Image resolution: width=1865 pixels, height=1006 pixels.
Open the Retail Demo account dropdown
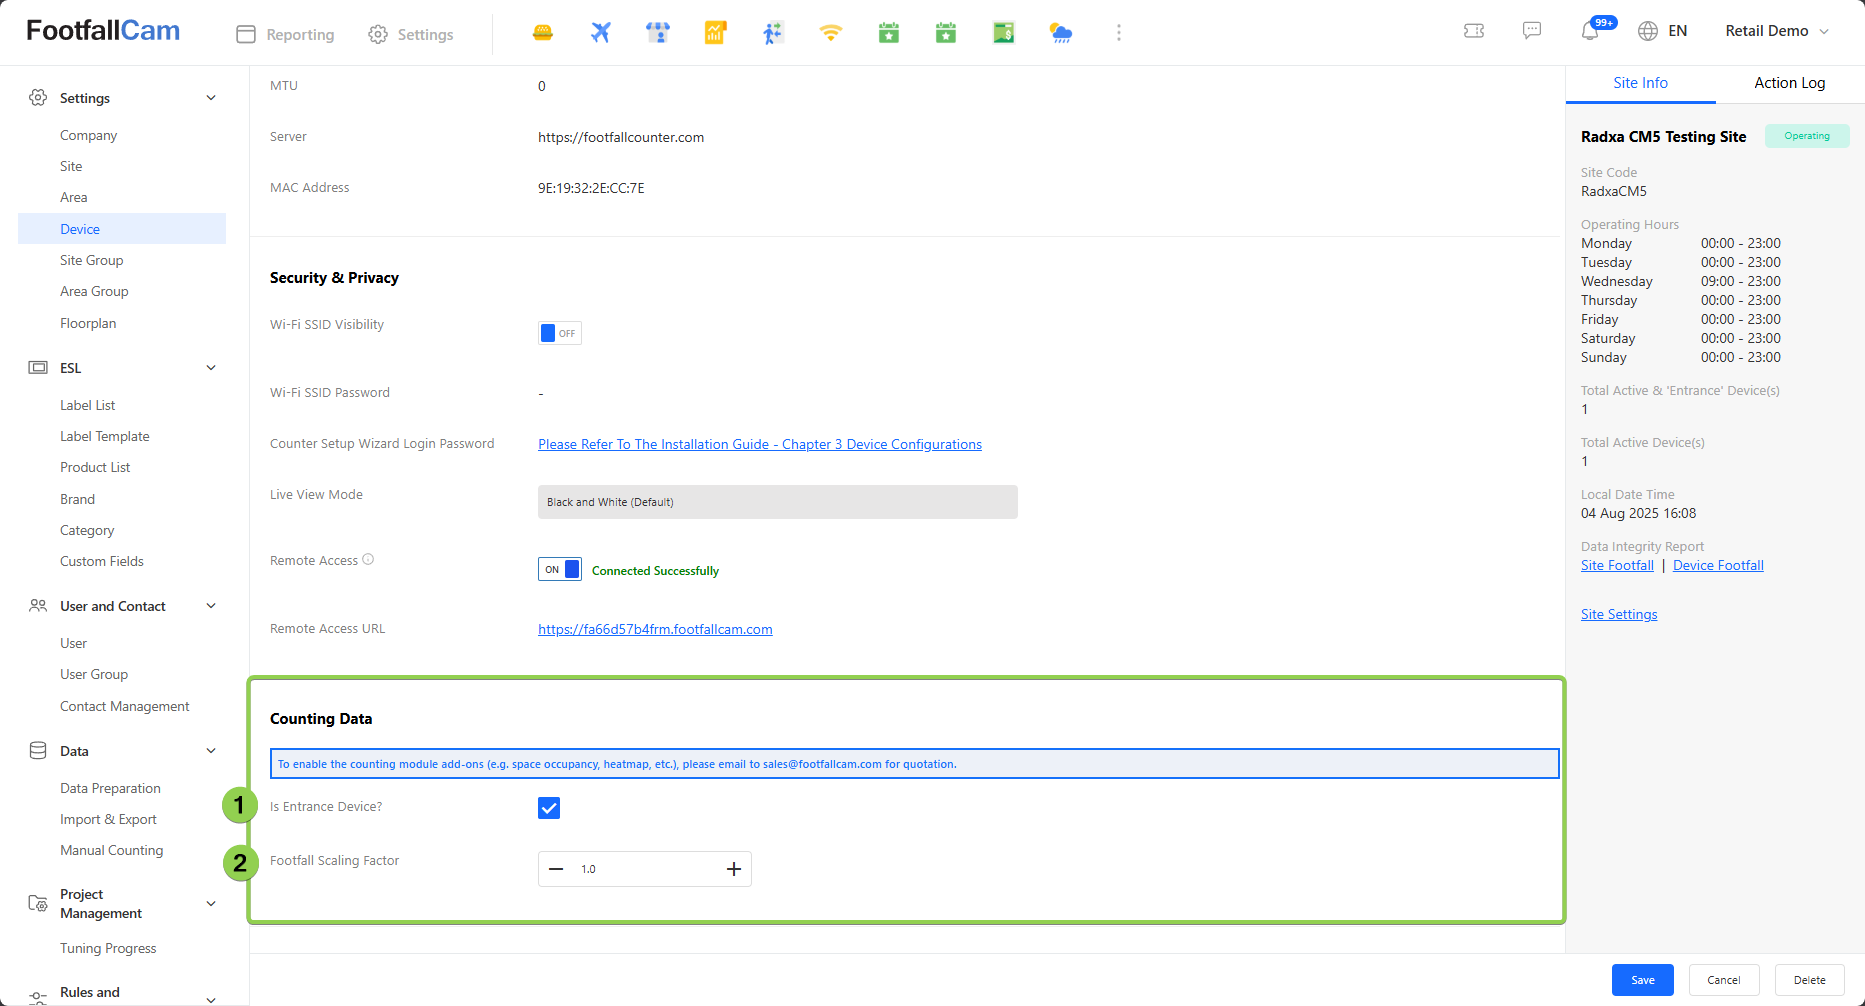pyautogui.click(x=1776, y=31)
